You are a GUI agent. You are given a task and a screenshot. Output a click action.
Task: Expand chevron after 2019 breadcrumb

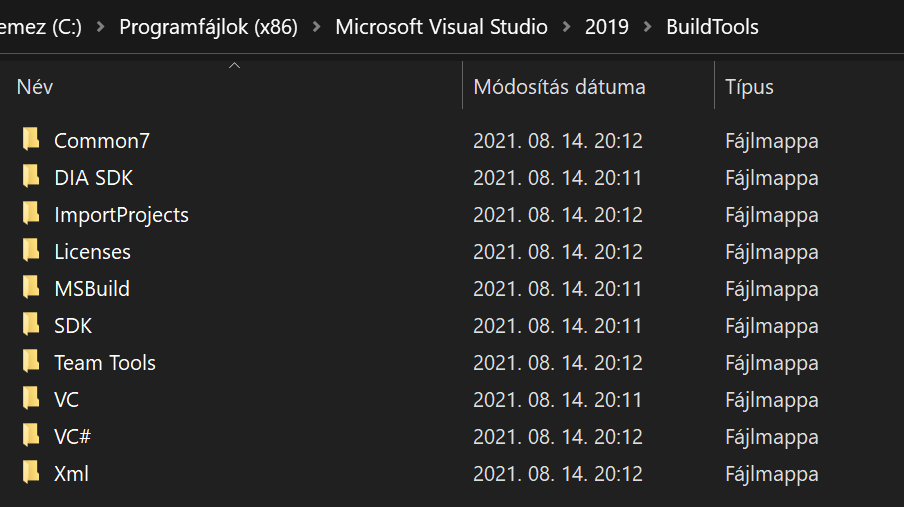[x=647, y=27]
